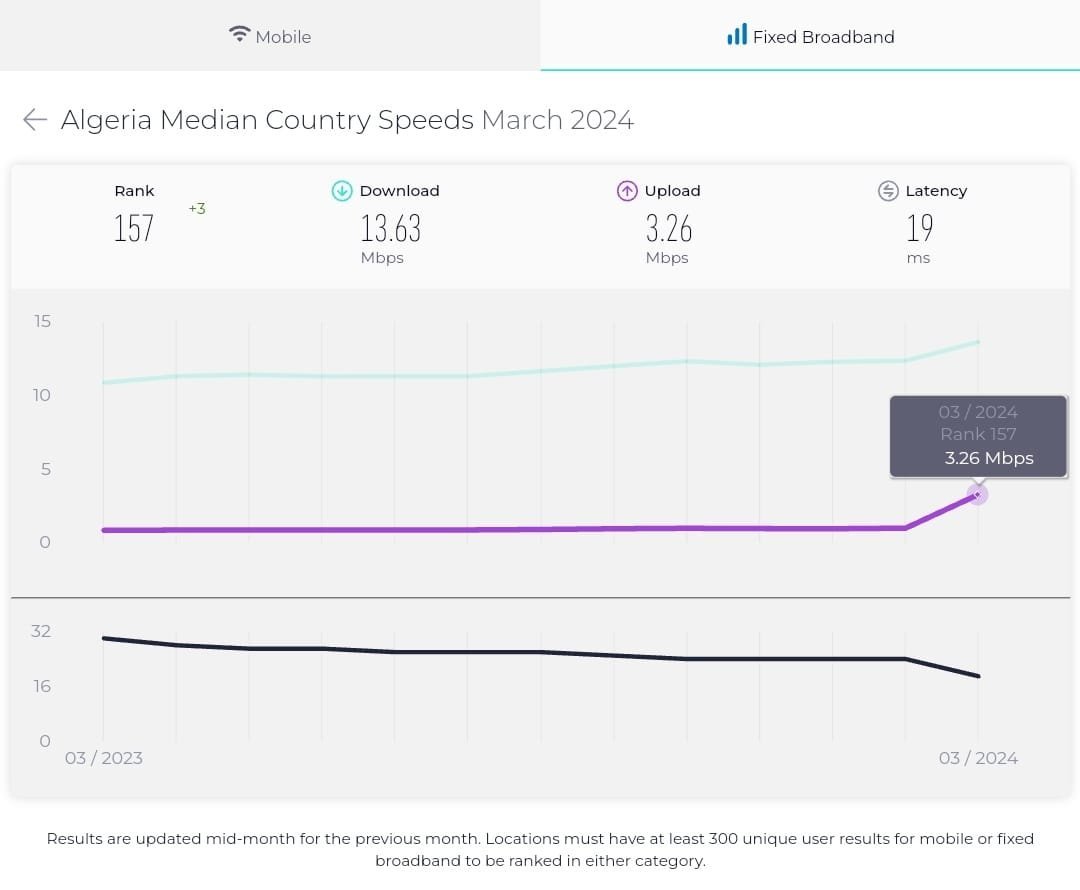Switch to the Mobile tab

click(270, 35)
